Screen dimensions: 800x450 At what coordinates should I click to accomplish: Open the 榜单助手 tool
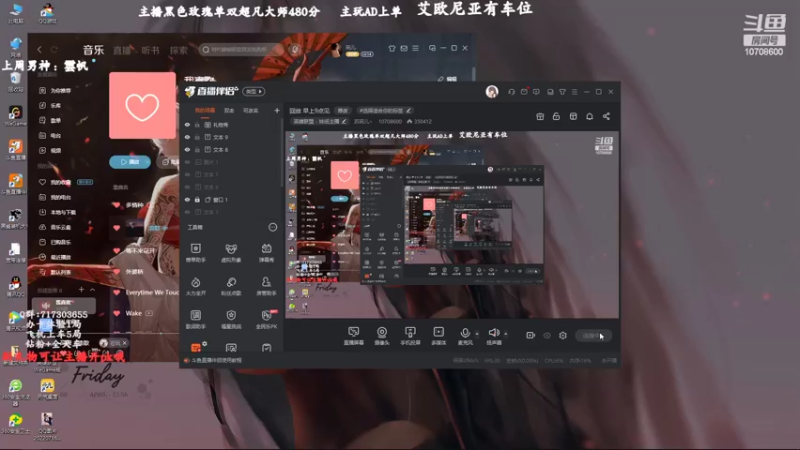pyautogui.click(x=195, y=253)
